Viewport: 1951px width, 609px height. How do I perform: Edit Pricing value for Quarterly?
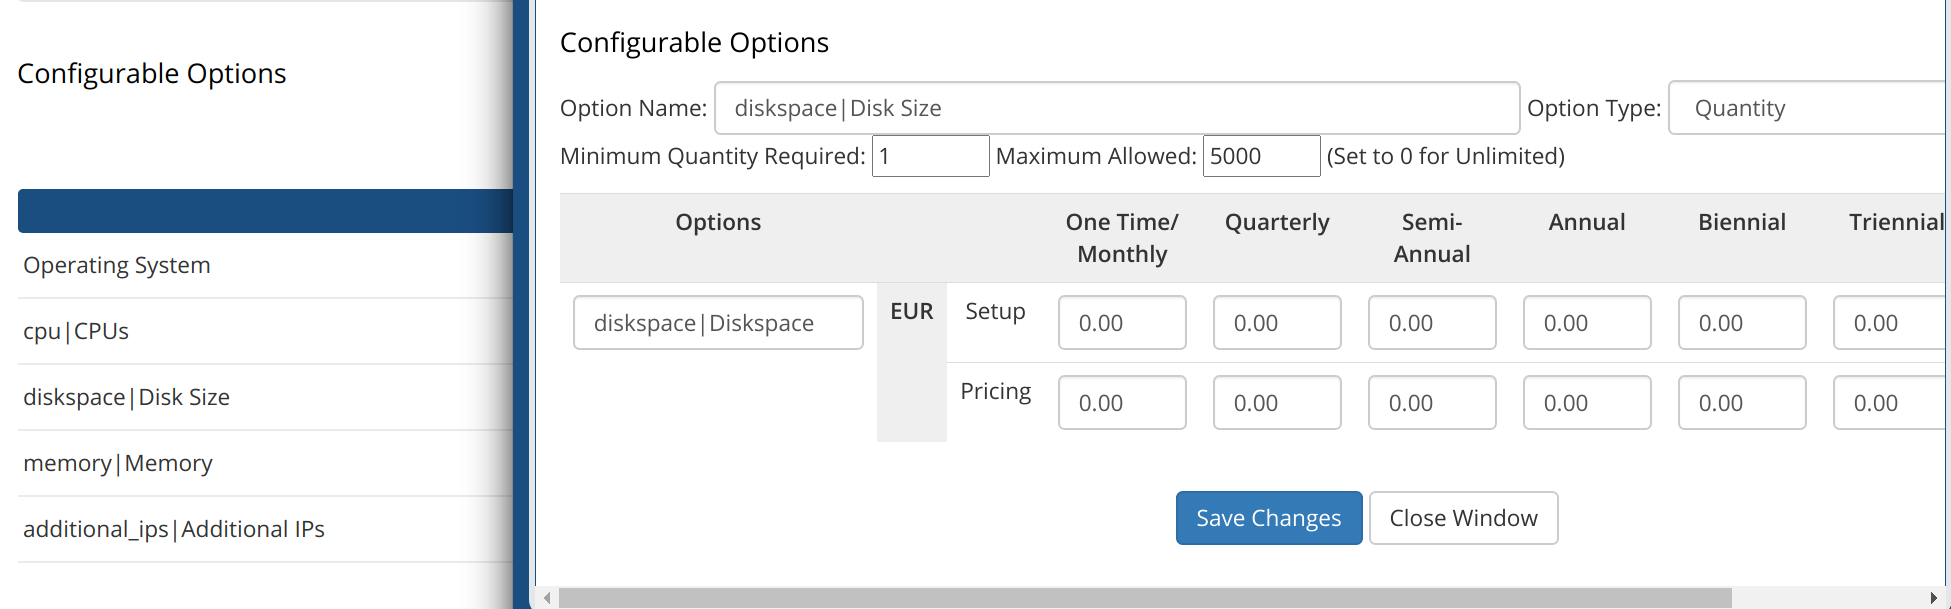1277,402
